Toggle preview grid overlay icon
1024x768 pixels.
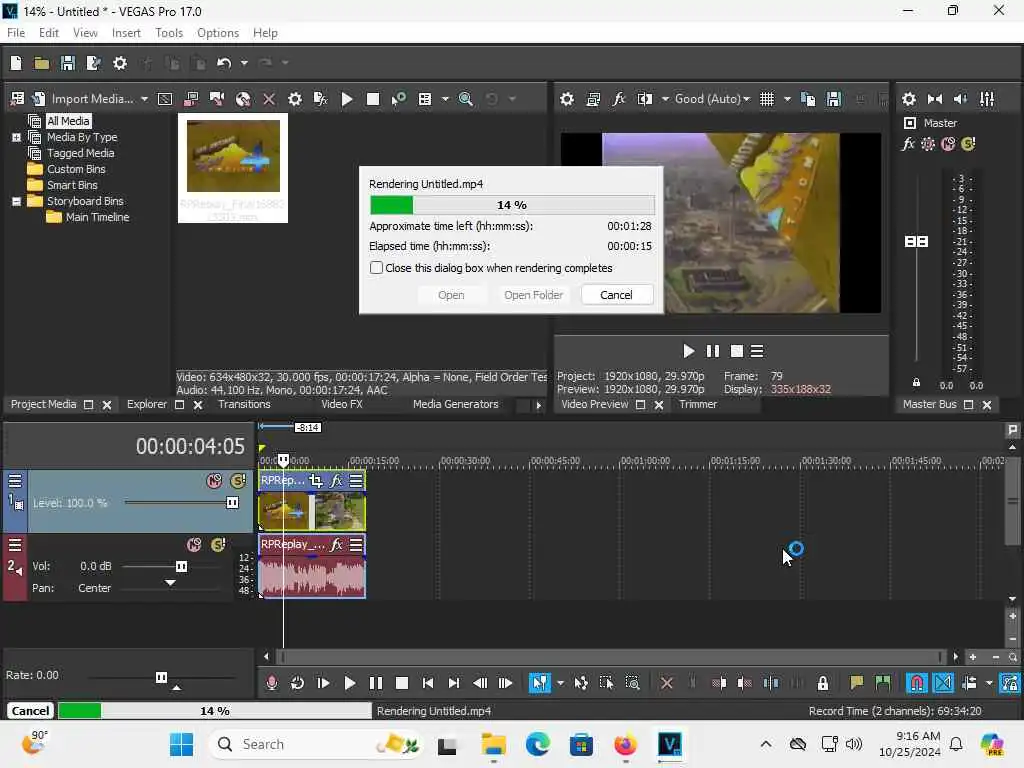coord(767,99)
